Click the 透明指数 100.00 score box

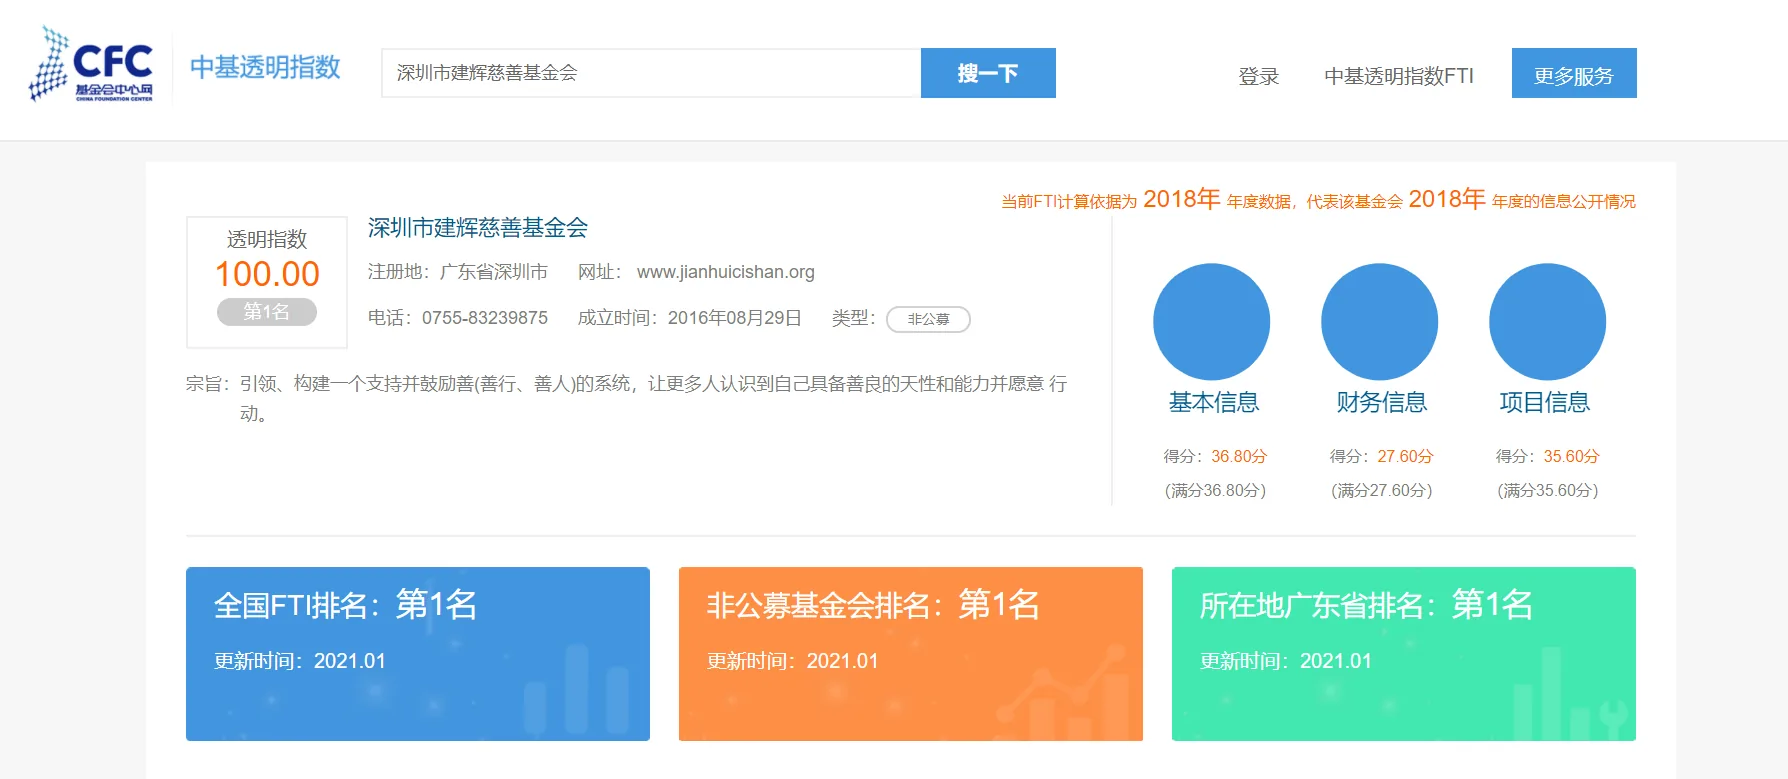pyautogui.click(x=267, y=282)
